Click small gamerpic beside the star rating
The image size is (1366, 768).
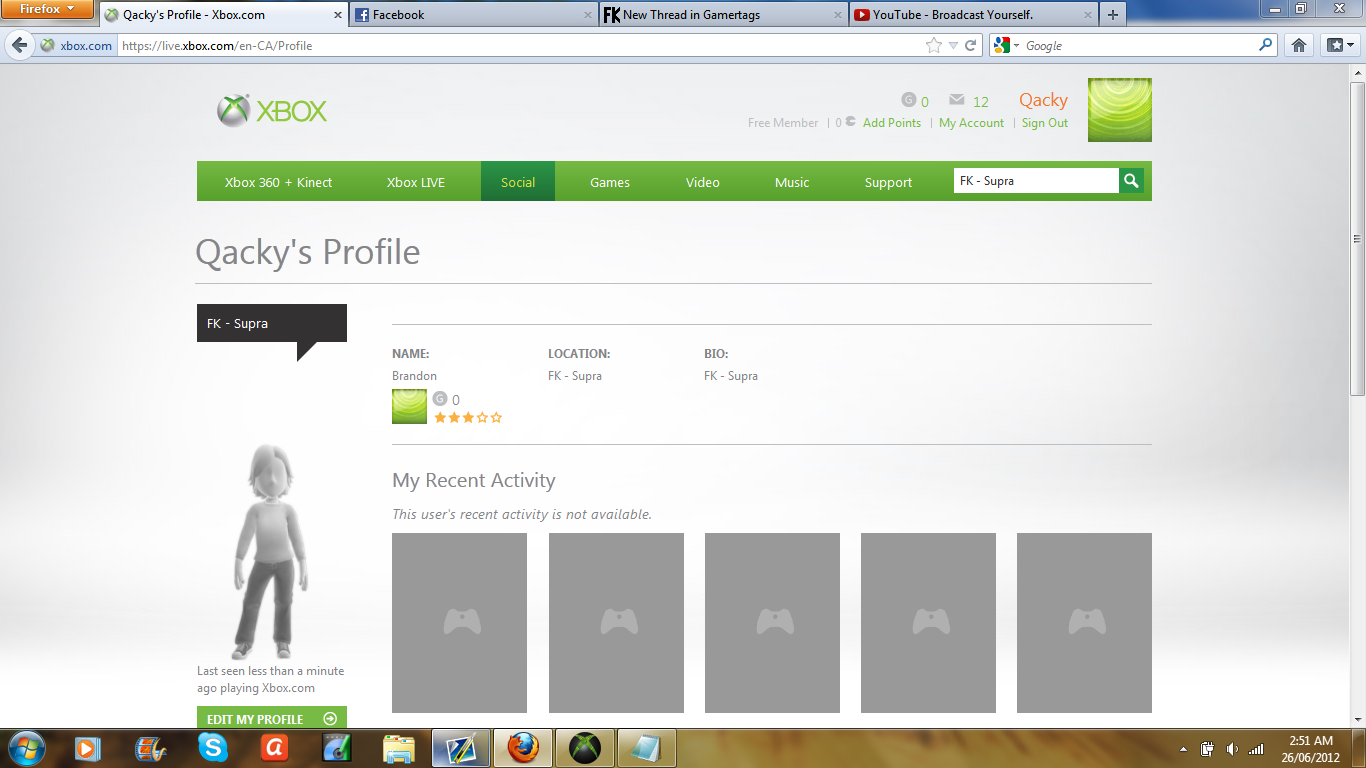click(409, 407)
